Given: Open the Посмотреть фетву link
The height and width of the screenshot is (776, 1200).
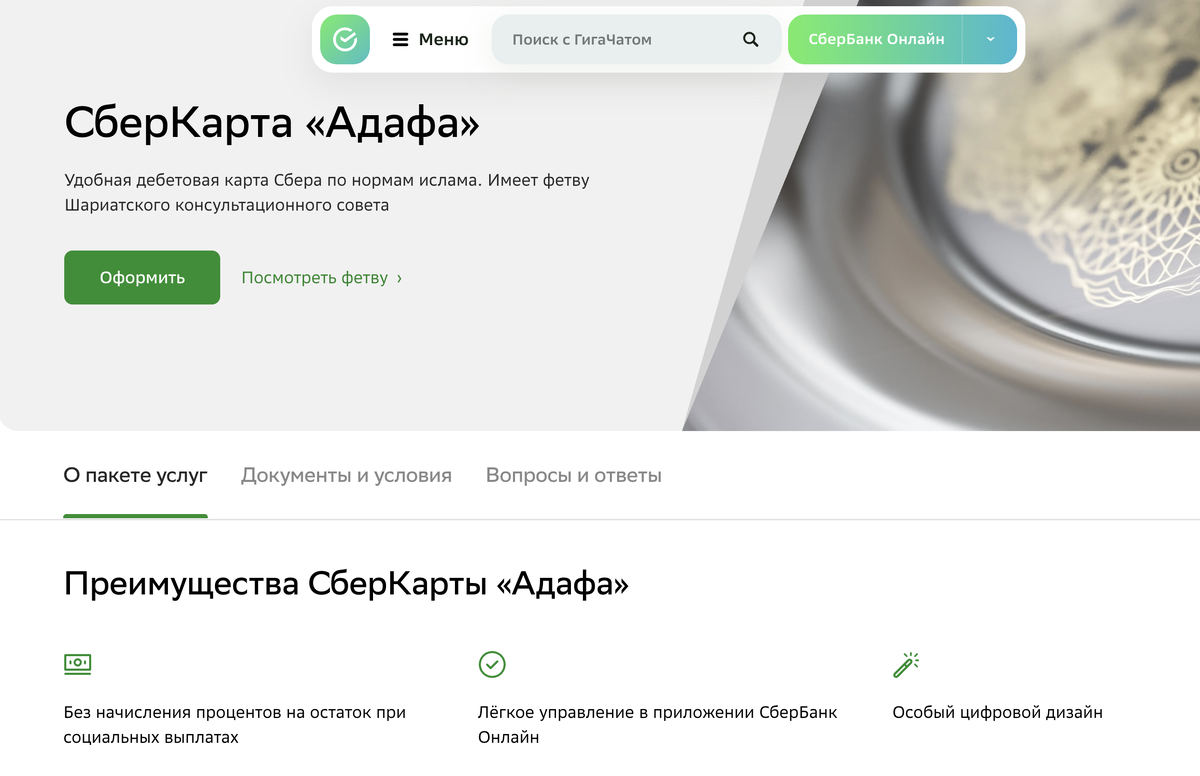Looking at the screenshot, I should [322, 278].
